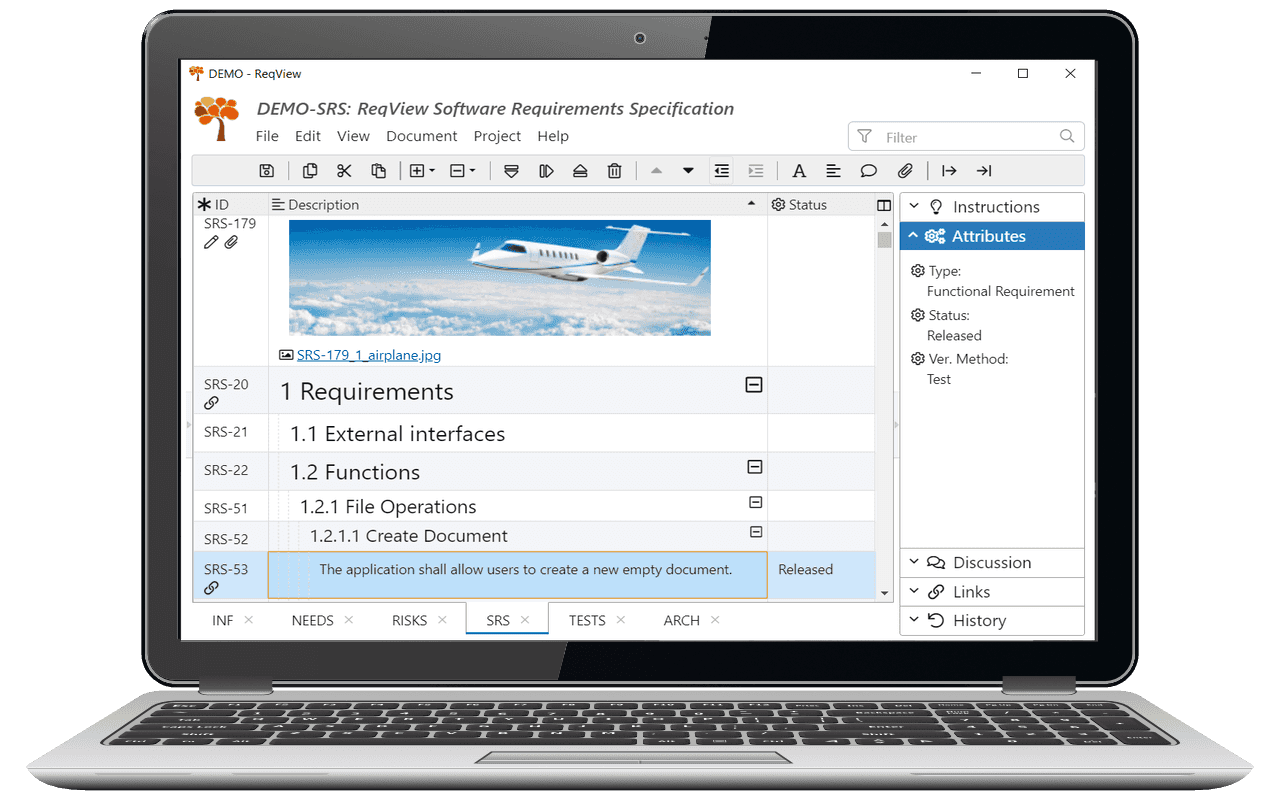Click the text format A icon
The image size is (1280, 800).
[x=799, y=171]
